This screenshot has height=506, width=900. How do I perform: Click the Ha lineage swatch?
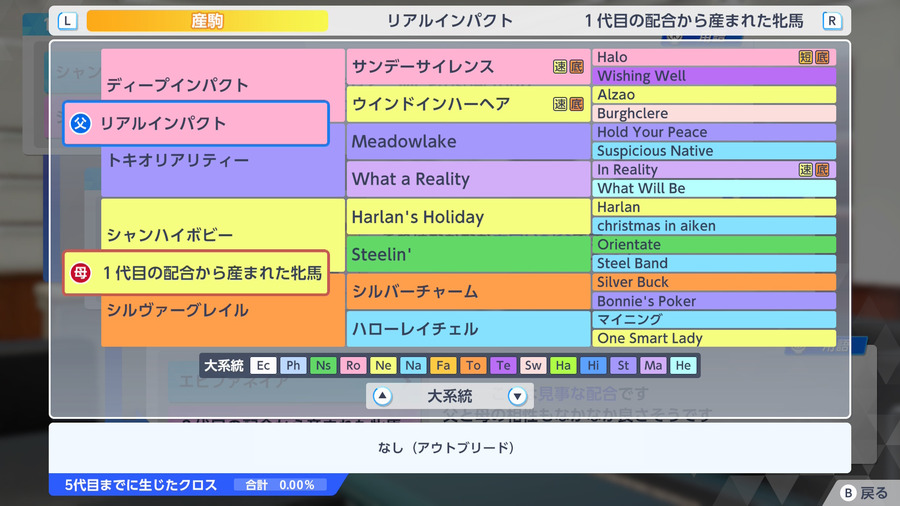(563, 365)
